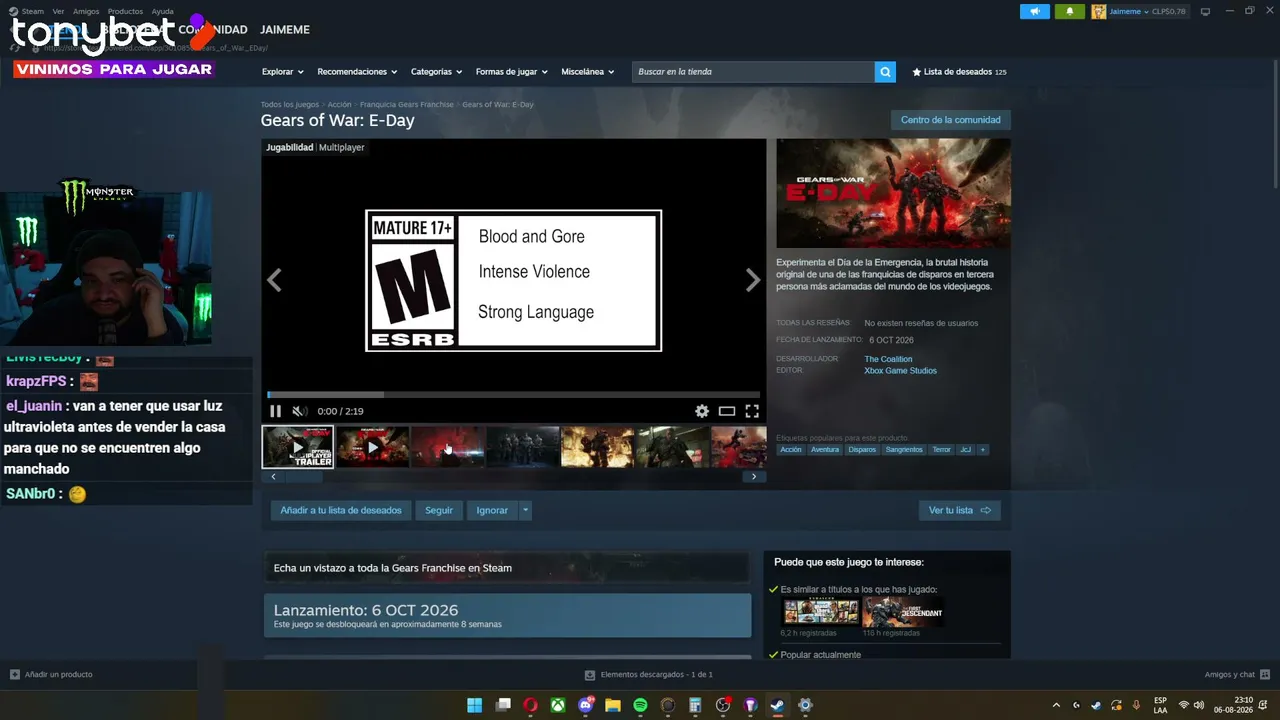Open Discord from the taskbar

click(x=586, y=705)
